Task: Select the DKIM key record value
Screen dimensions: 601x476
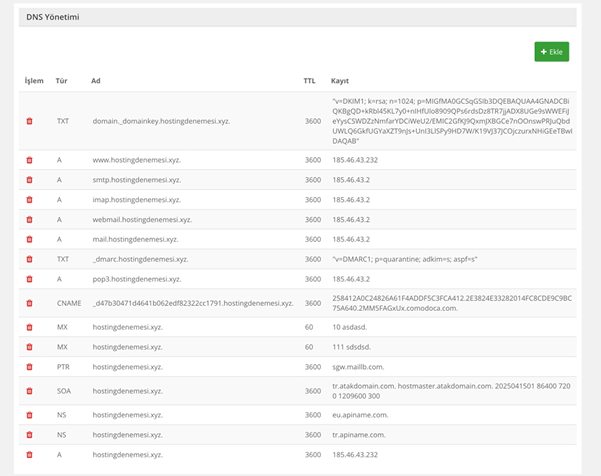Action: 452,121
